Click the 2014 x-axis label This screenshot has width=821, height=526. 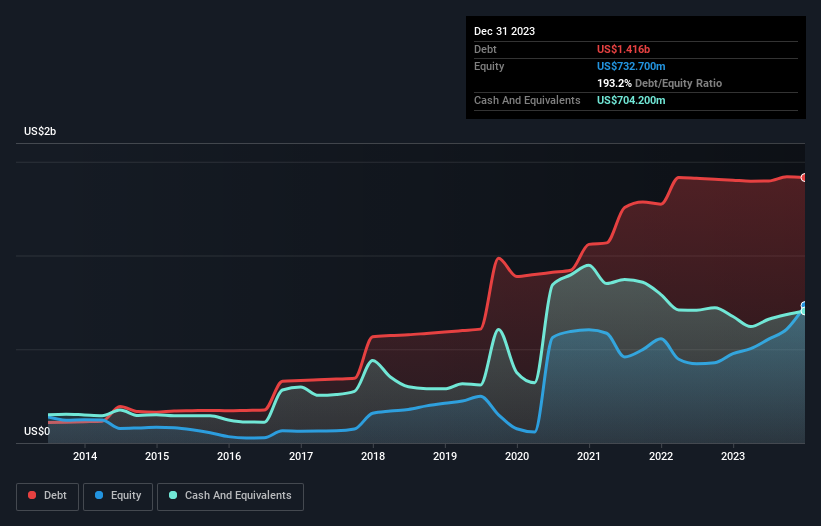[85, 456]
